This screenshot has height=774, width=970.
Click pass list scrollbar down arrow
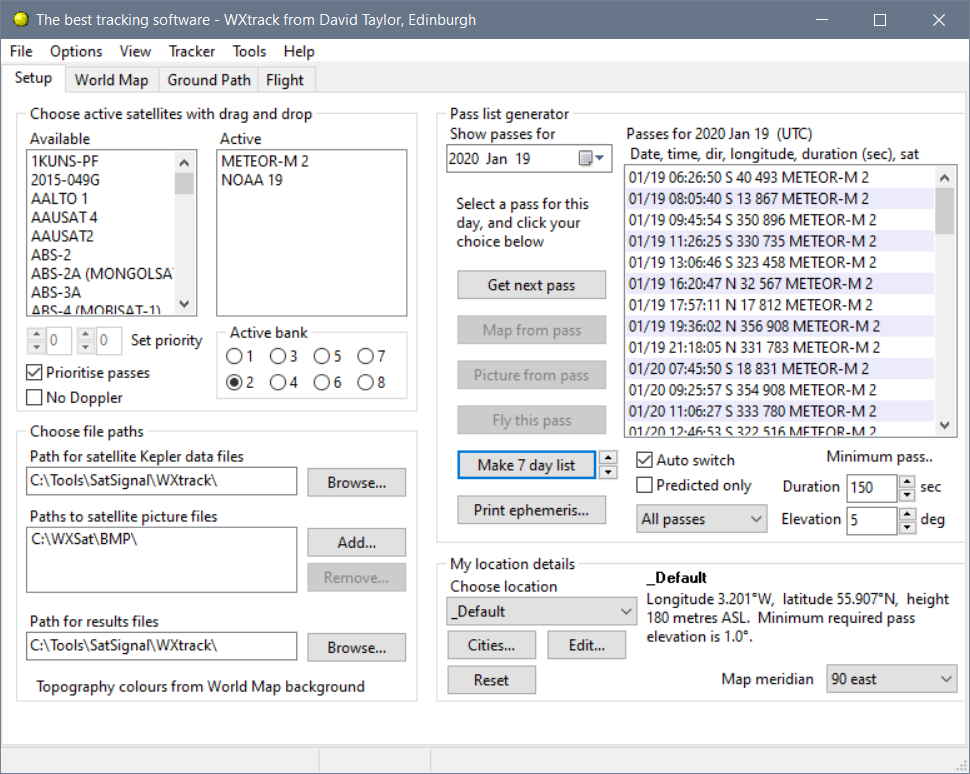pyautogui.click(x=944, y=424)
